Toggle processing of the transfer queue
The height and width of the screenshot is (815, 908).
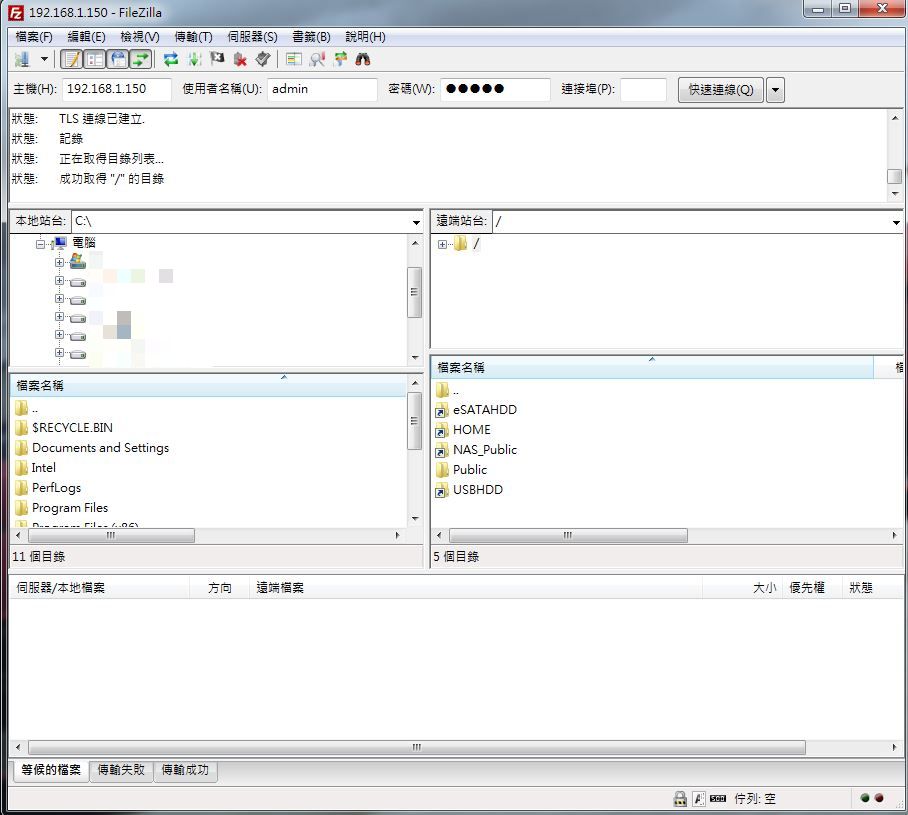195,59
